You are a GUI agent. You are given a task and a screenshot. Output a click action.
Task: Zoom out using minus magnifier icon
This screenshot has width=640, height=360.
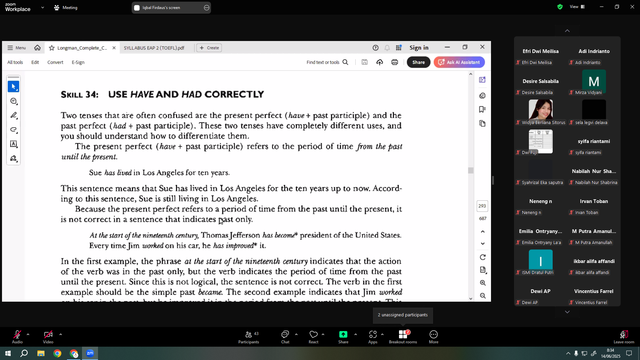pyautogui.click(x=482, y=296)
